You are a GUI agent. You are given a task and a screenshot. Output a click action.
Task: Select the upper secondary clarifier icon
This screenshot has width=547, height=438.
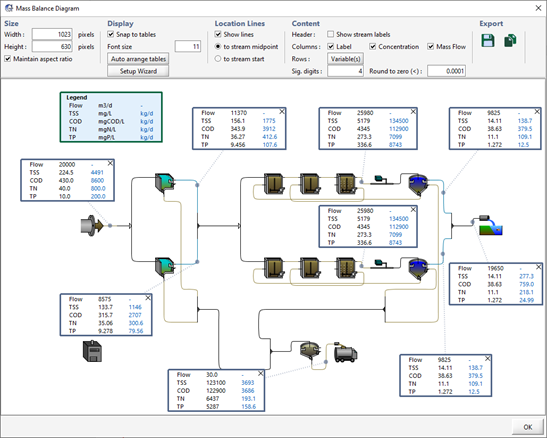[x=418, y=184]
